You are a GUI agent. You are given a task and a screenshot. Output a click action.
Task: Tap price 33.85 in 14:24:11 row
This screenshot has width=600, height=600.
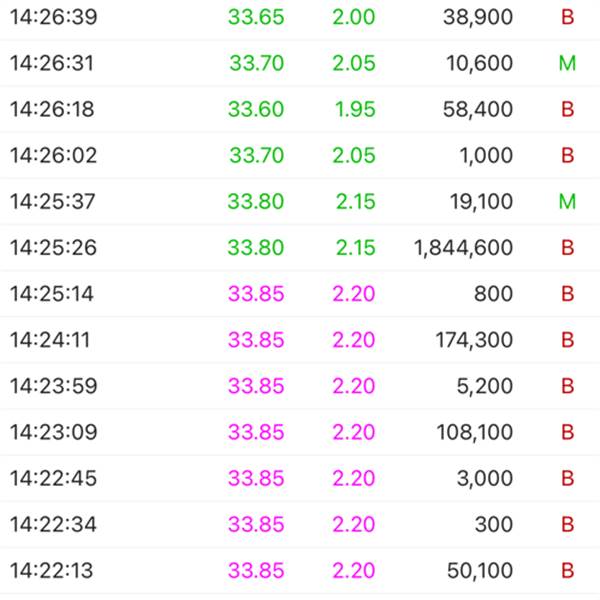coord(256,340)
